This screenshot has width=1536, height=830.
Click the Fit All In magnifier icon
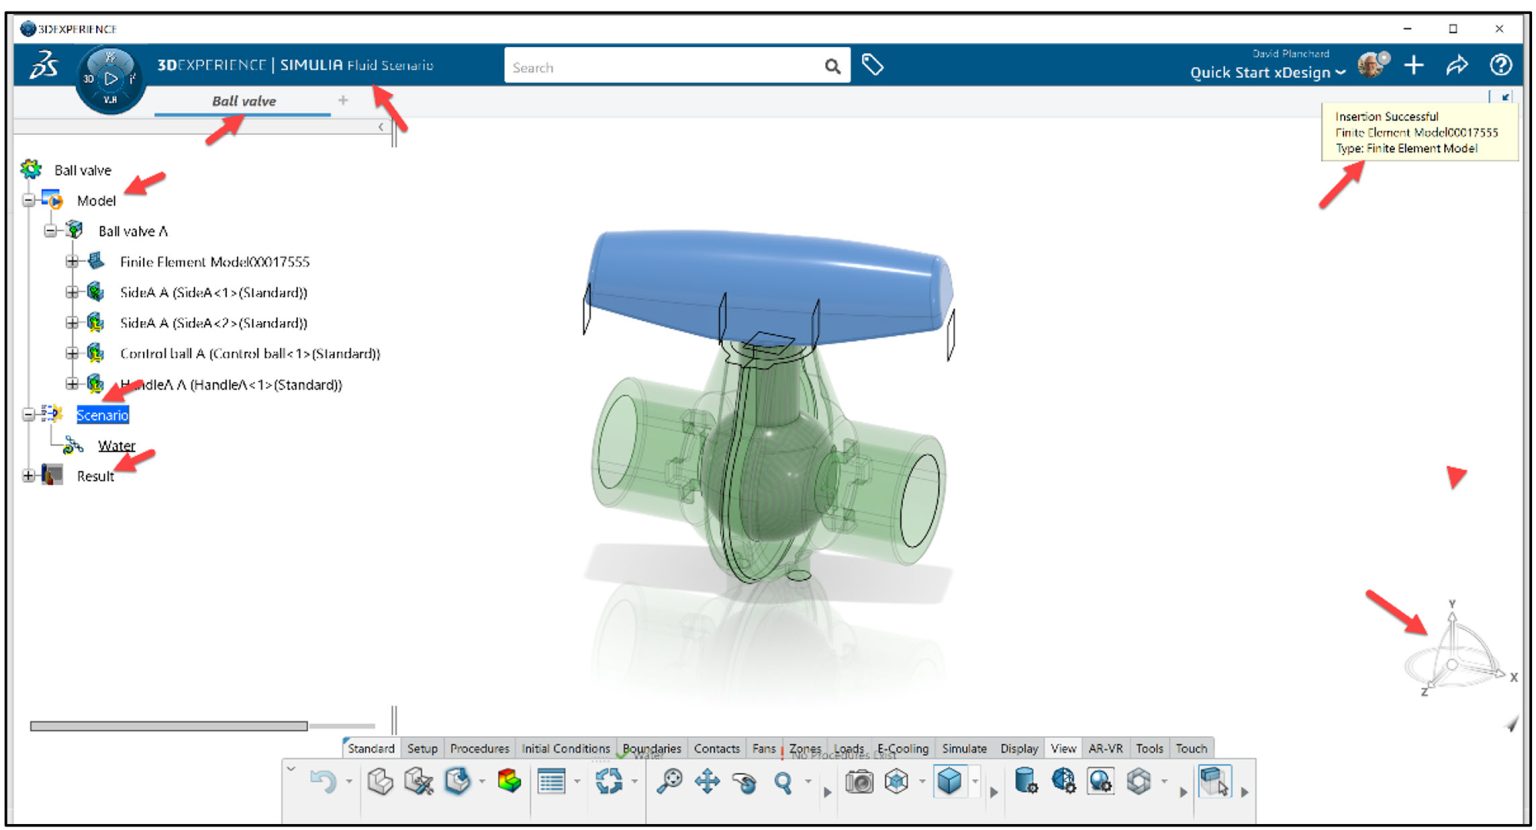pos(669,781)
